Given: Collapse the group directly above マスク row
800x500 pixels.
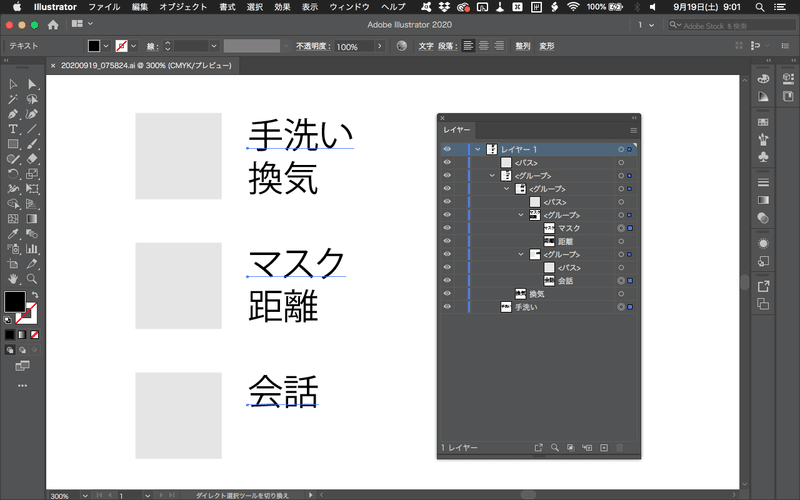Looking at the screenshot, I should [521, 215].
